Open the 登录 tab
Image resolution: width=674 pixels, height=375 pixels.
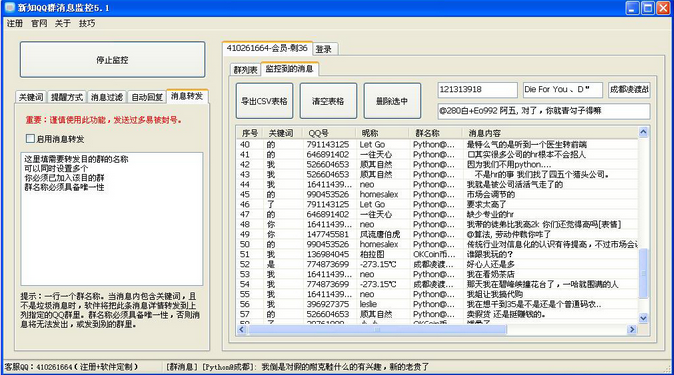[325, 49]
